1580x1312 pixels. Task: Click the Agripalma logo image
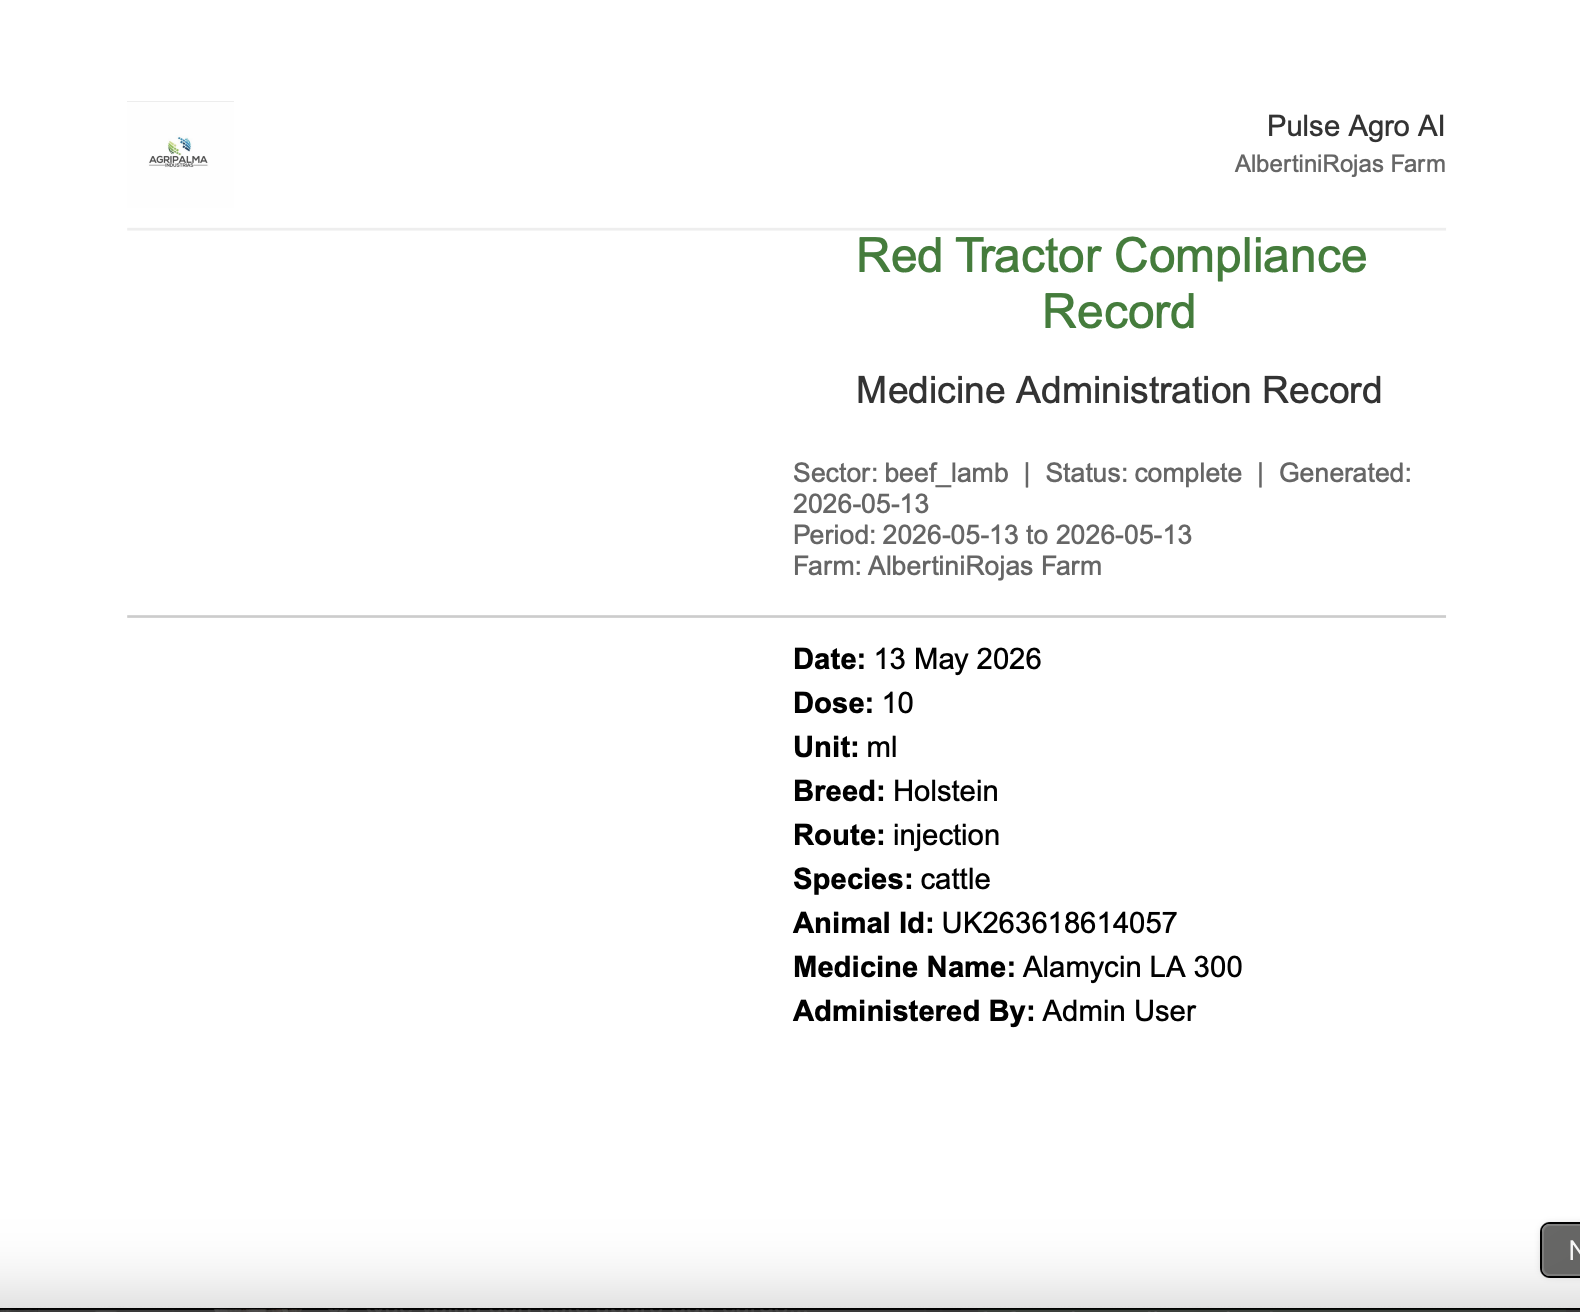(180, 154)
